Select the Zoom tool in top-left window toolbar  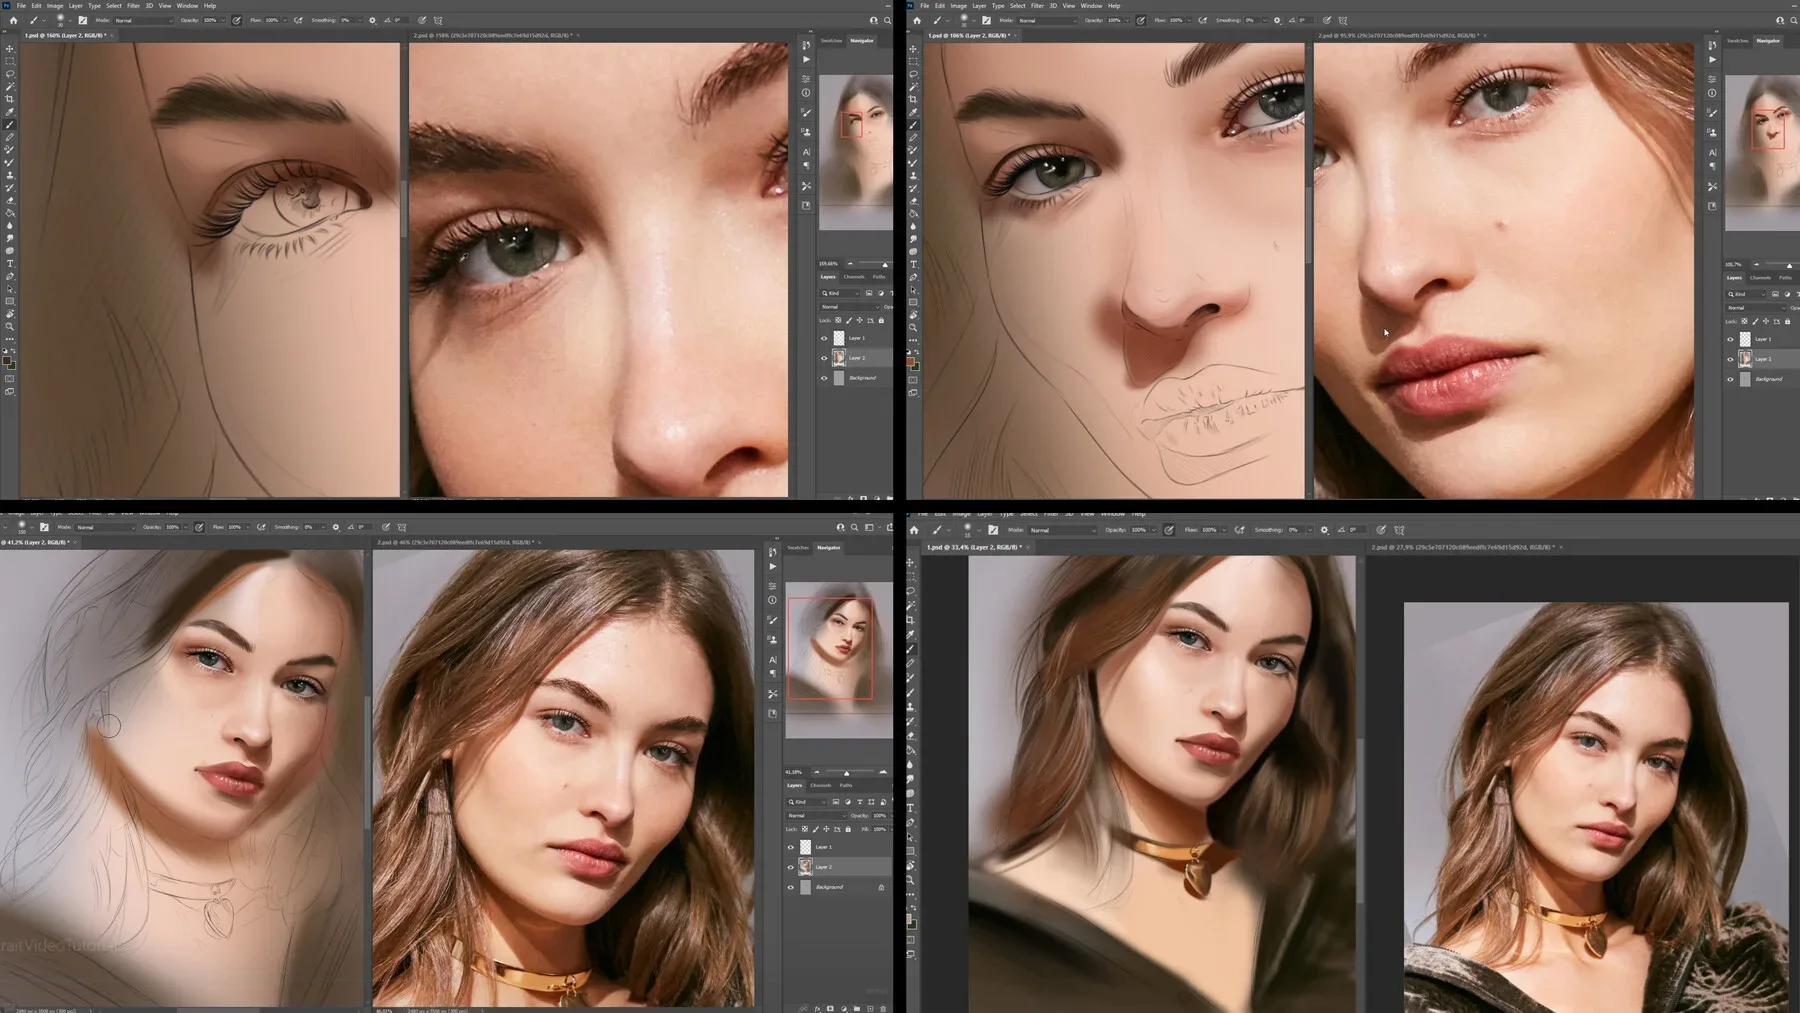pos(10,327)
